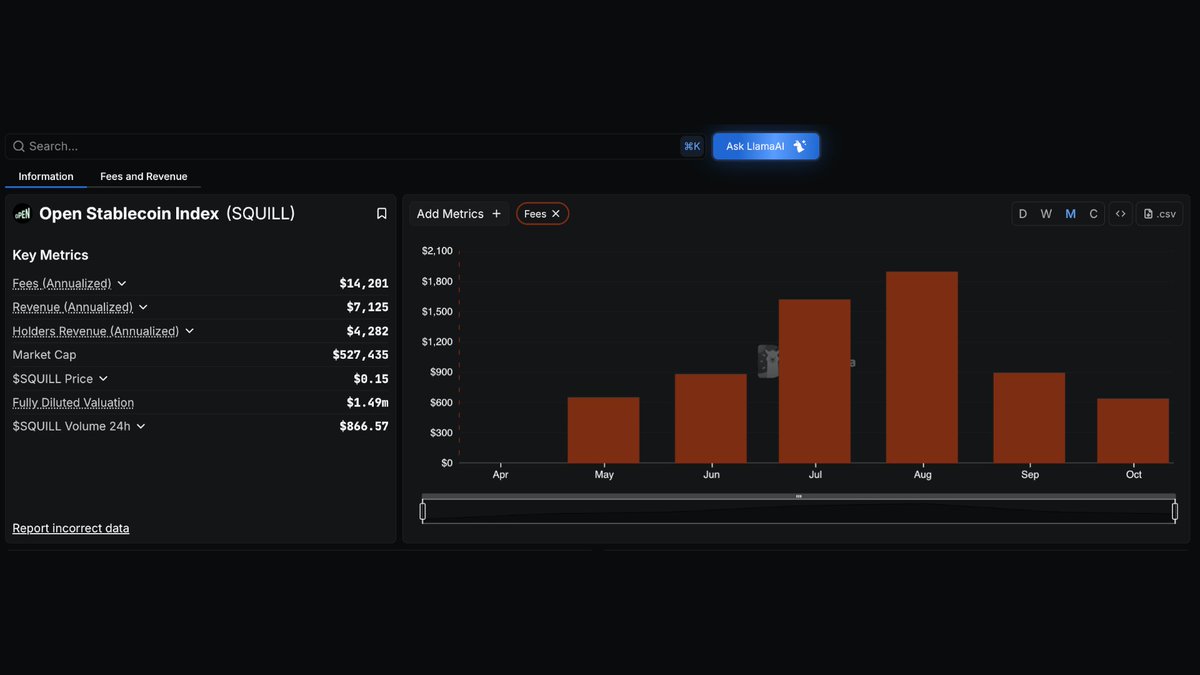Click the chart range selector top grip

click(x=799, y=496)
